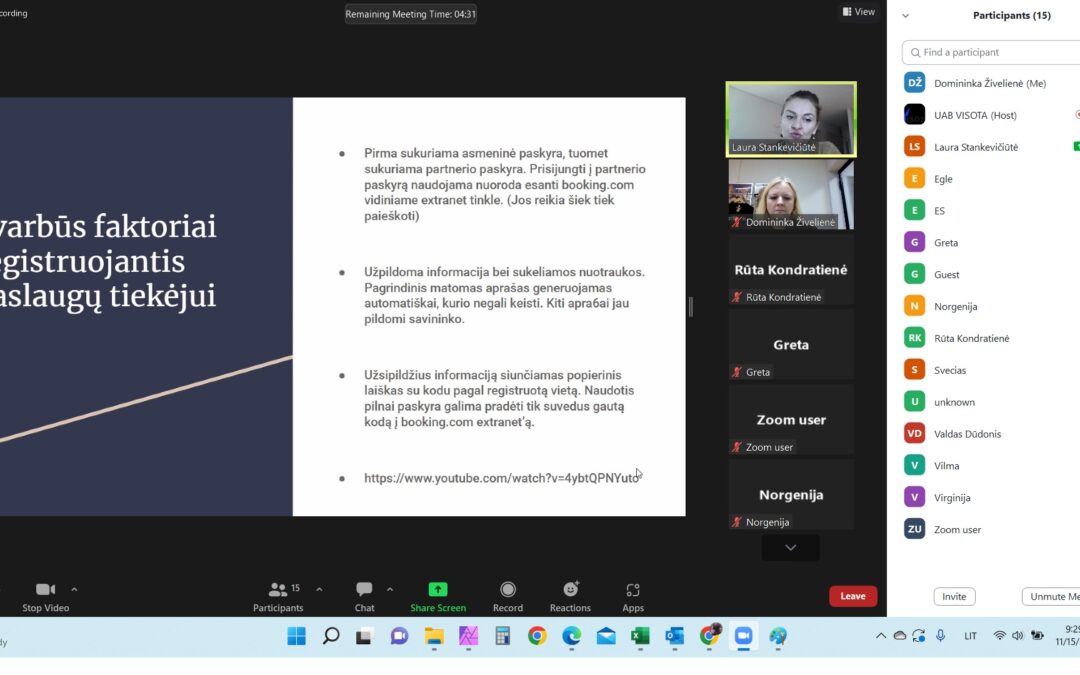Viewport: 1080px width, 675px height.
Task: Click the Leave meeting button
Action: [852, 596]
